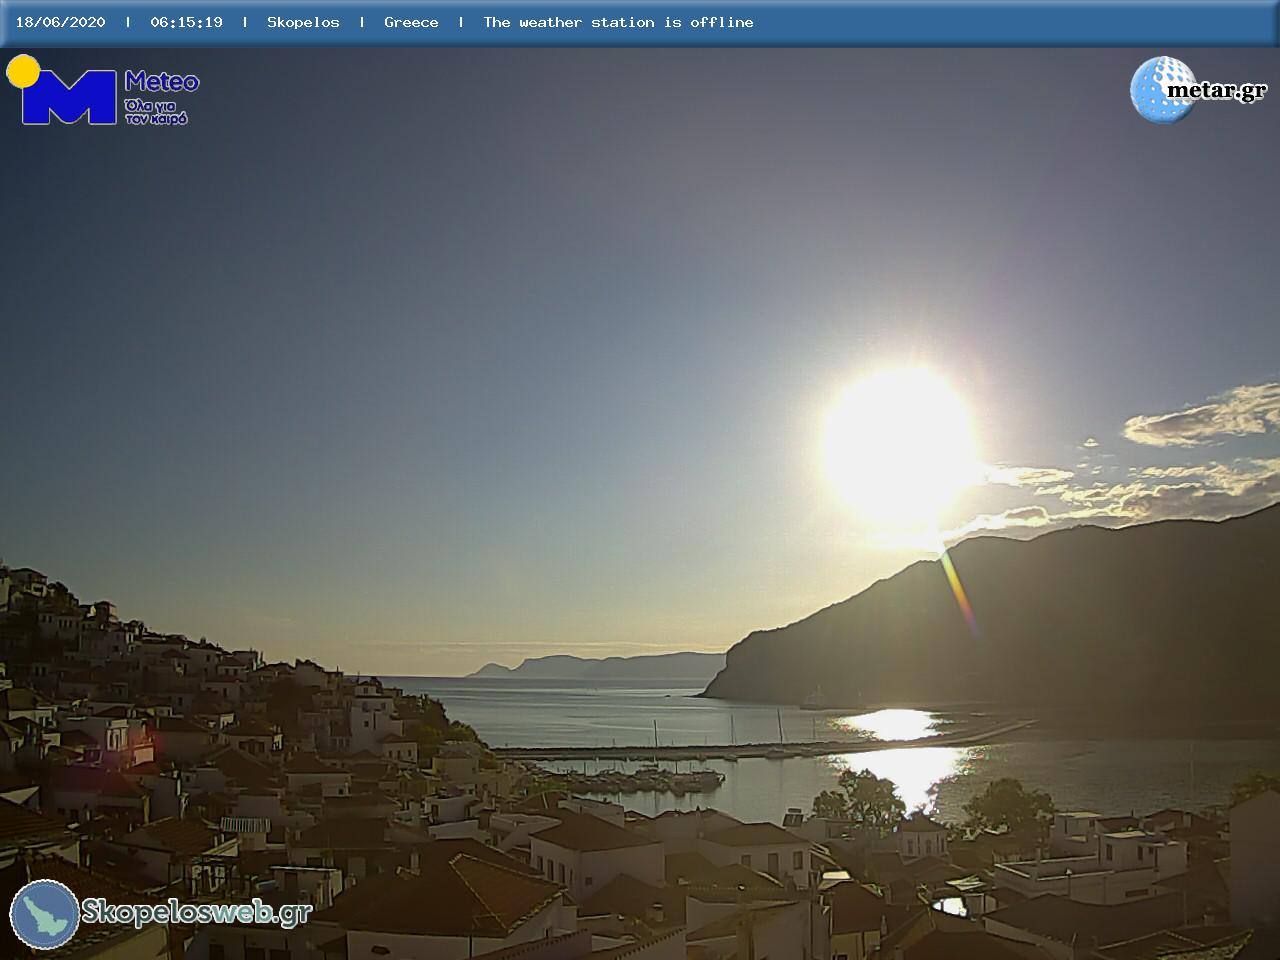The height and width of the screenshot is (960, 1280).
Task: Click the metar.gr globe logo
Action: [x=1162, y=90]
